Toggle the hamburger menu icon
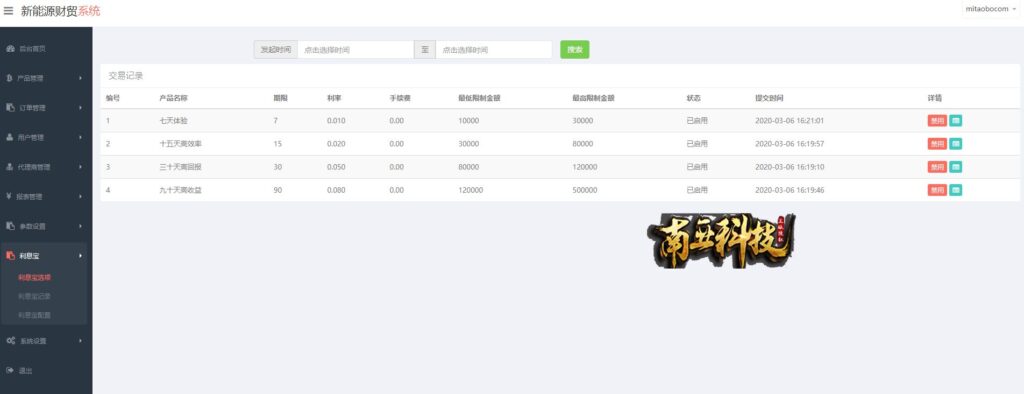The image size is (1024, 394). point(8,10)
